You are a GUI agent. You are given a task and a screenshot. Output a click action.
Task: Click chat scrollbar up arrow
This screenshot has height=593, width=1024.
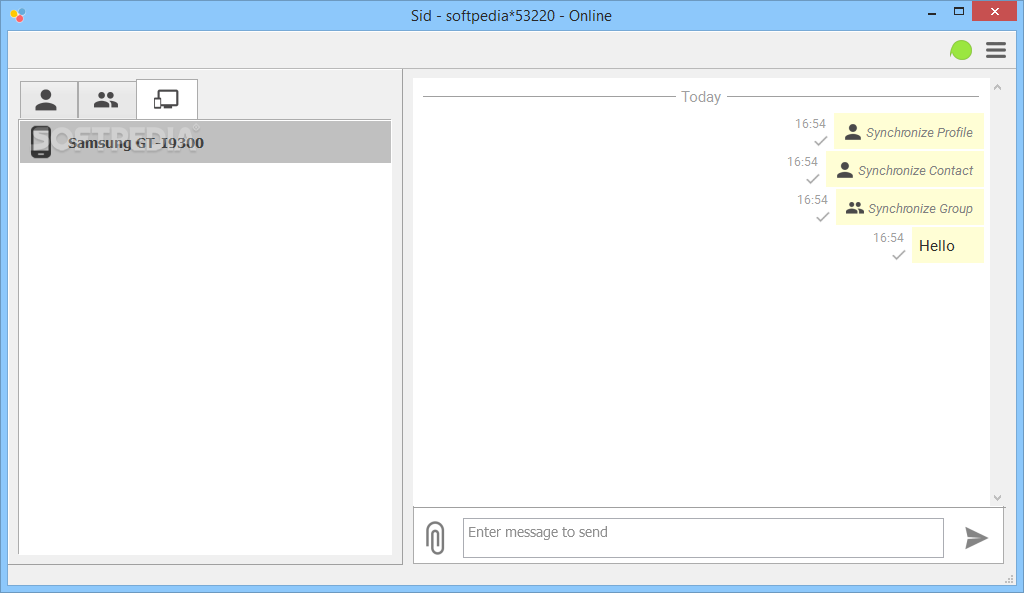(x=997, y=87)
